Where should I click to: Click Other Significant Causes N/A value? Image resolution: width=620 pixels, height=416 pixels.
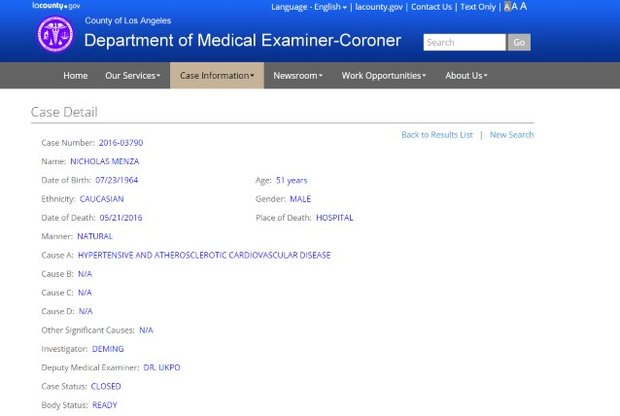[x=146, y=330]
